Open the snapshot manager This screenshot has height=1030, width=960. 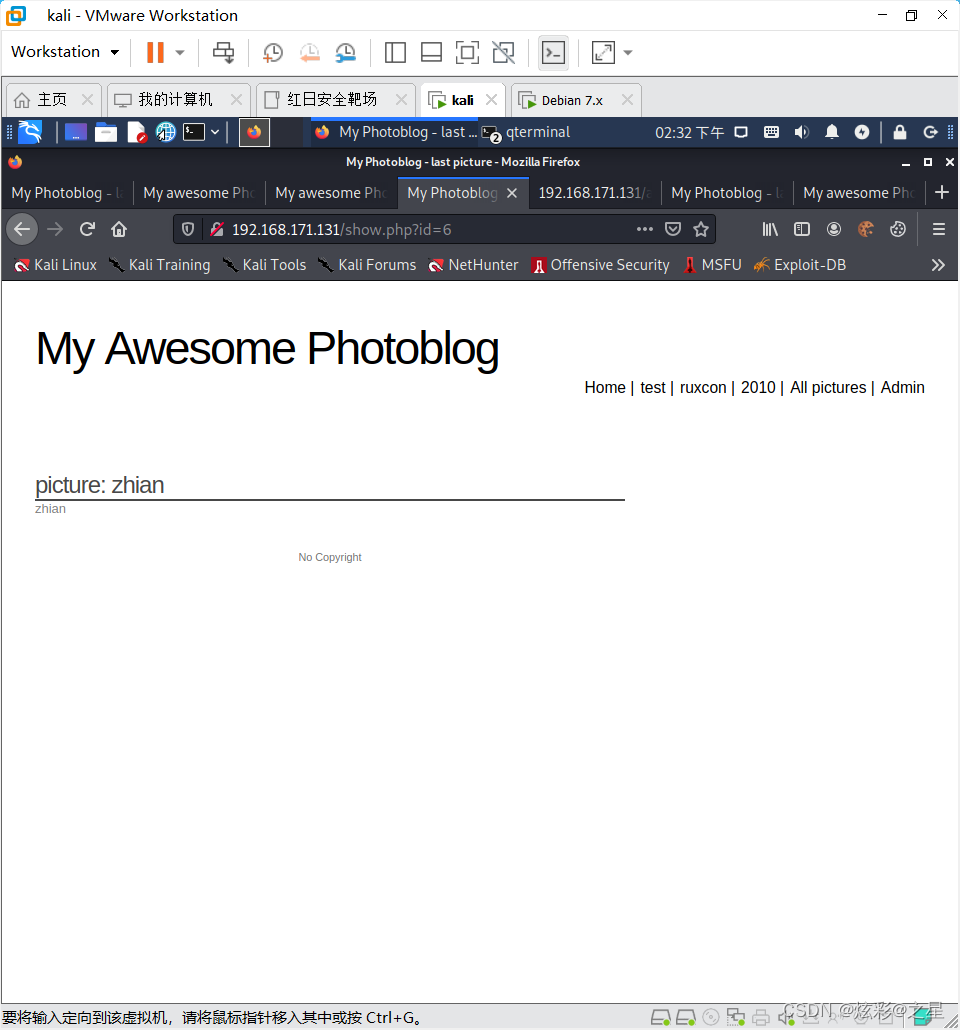346,53
